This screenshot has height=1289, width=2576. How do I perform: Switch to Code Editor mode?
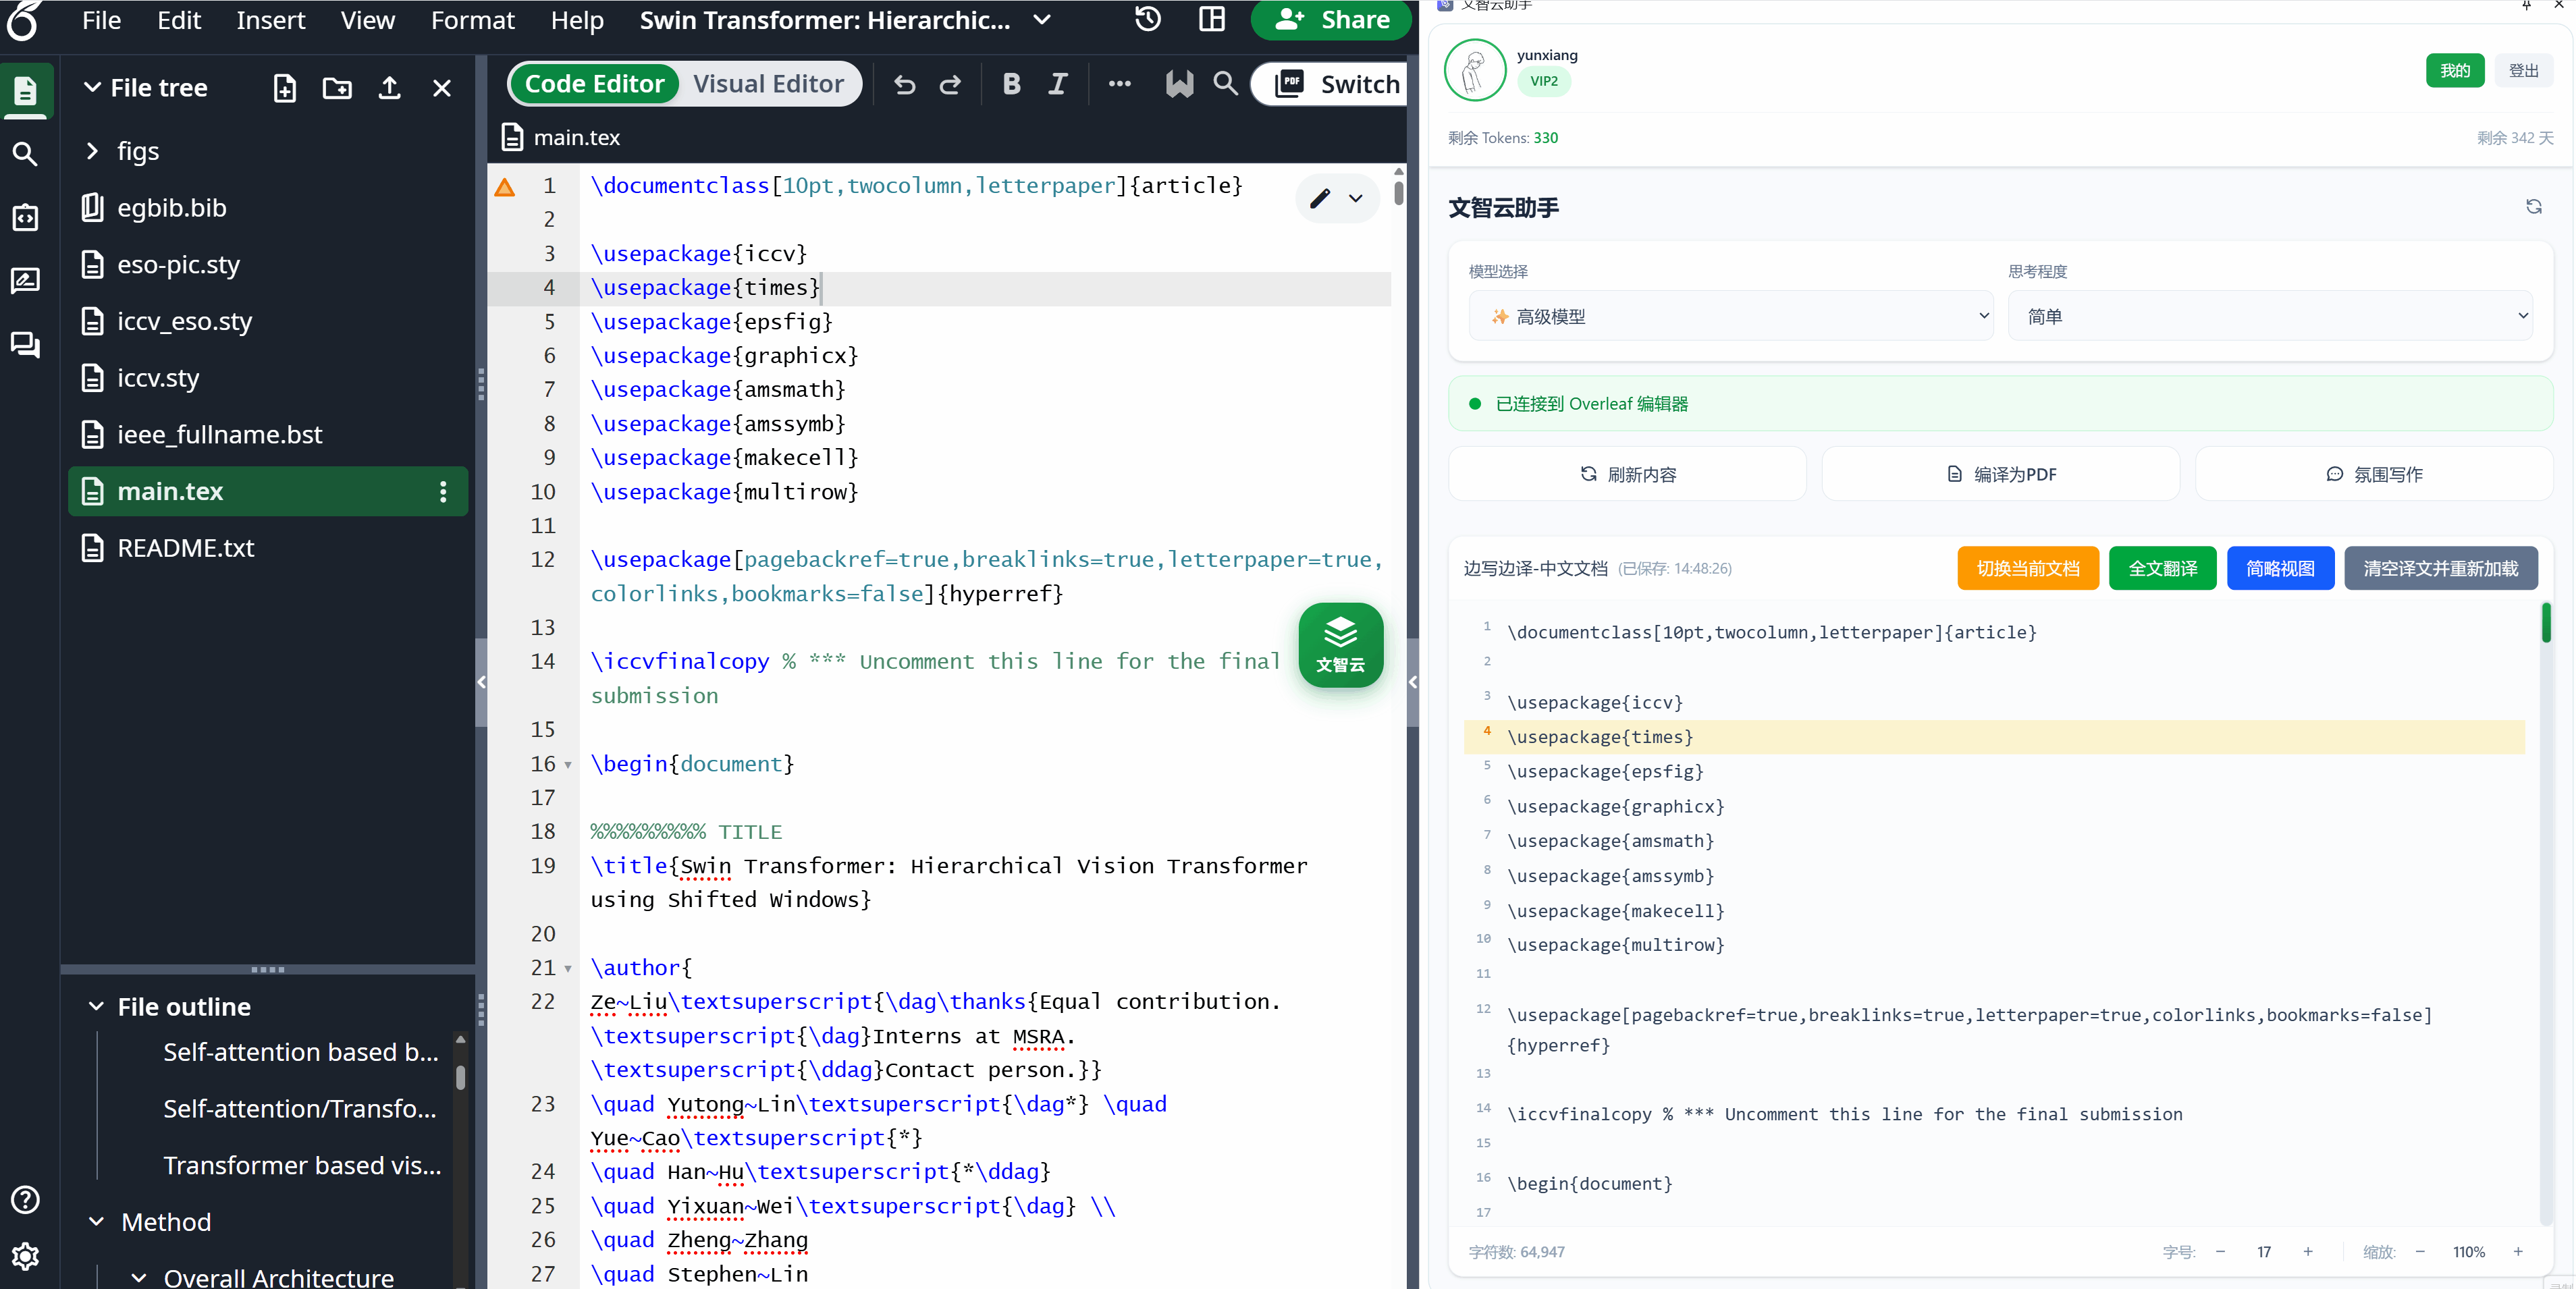594,84
